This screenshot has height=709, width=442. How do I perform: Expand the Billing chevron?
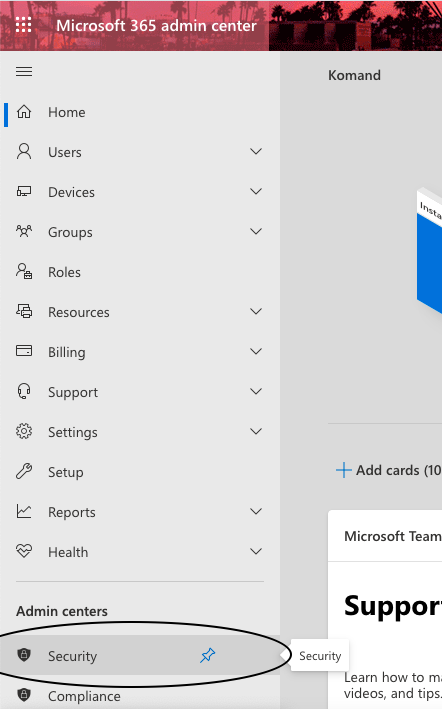point(256,351)
